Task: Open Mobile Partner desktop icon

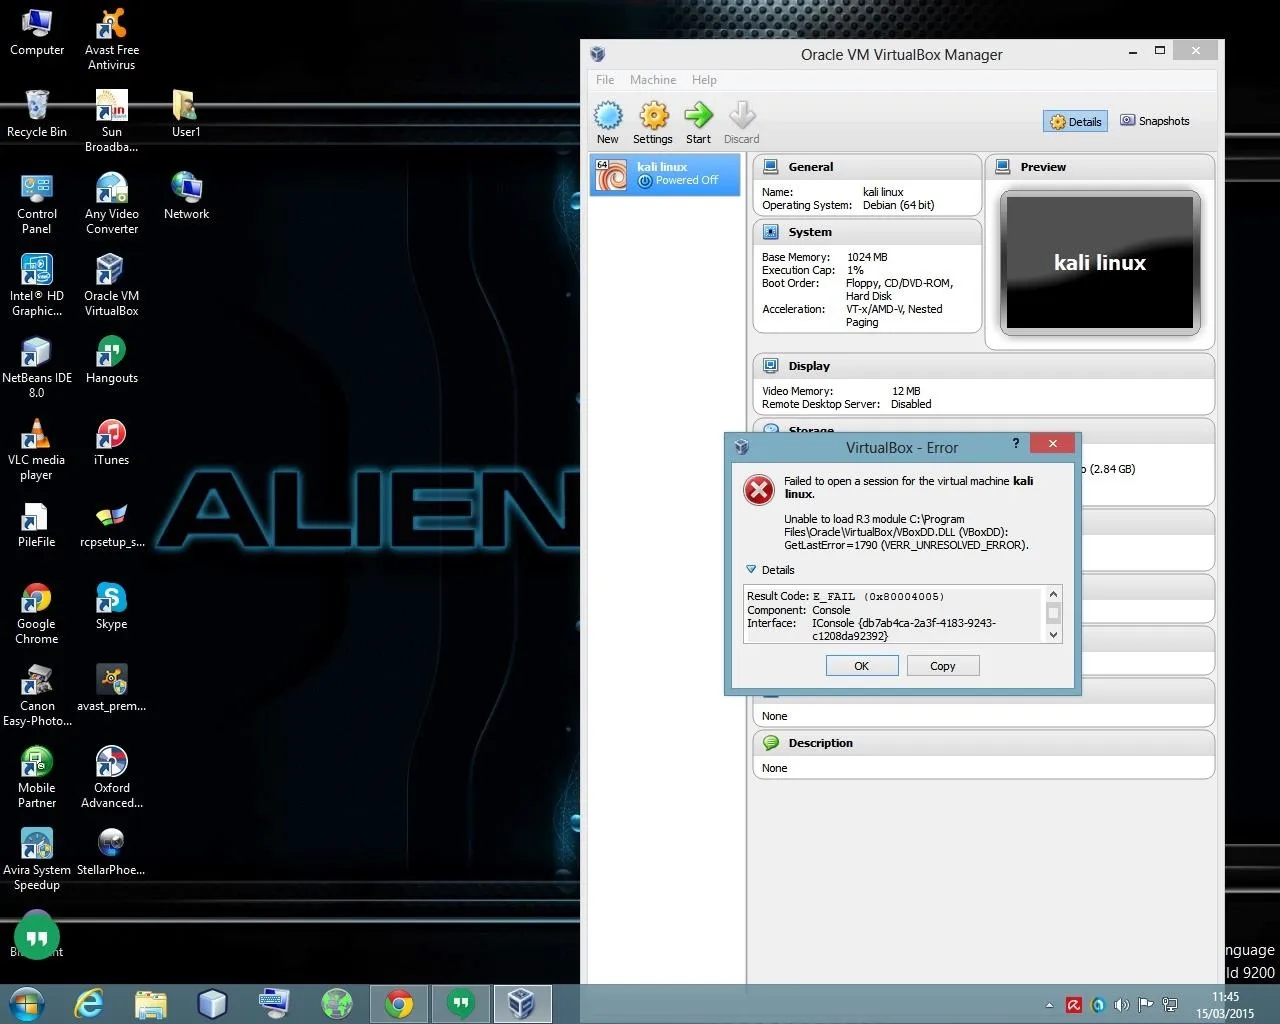Action: (37, 778)
